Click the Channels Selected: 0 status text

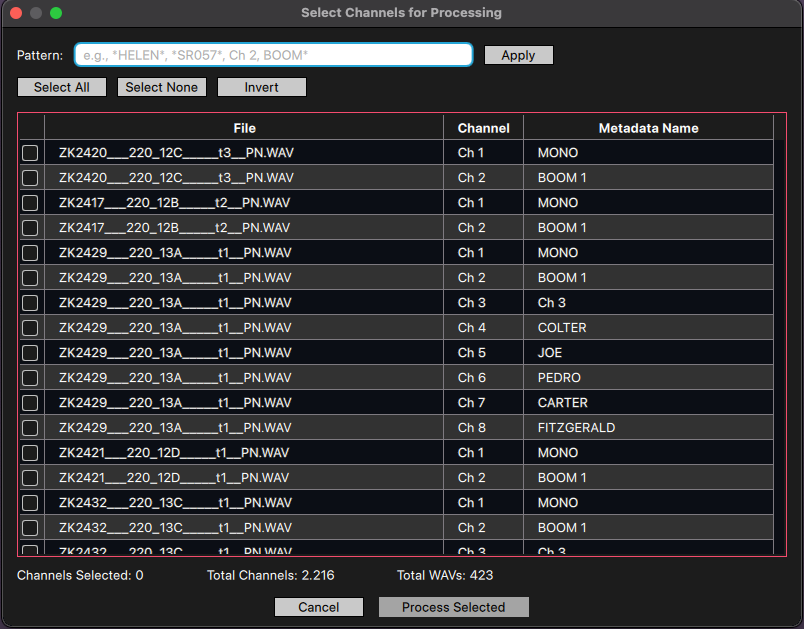pos(80,575)
